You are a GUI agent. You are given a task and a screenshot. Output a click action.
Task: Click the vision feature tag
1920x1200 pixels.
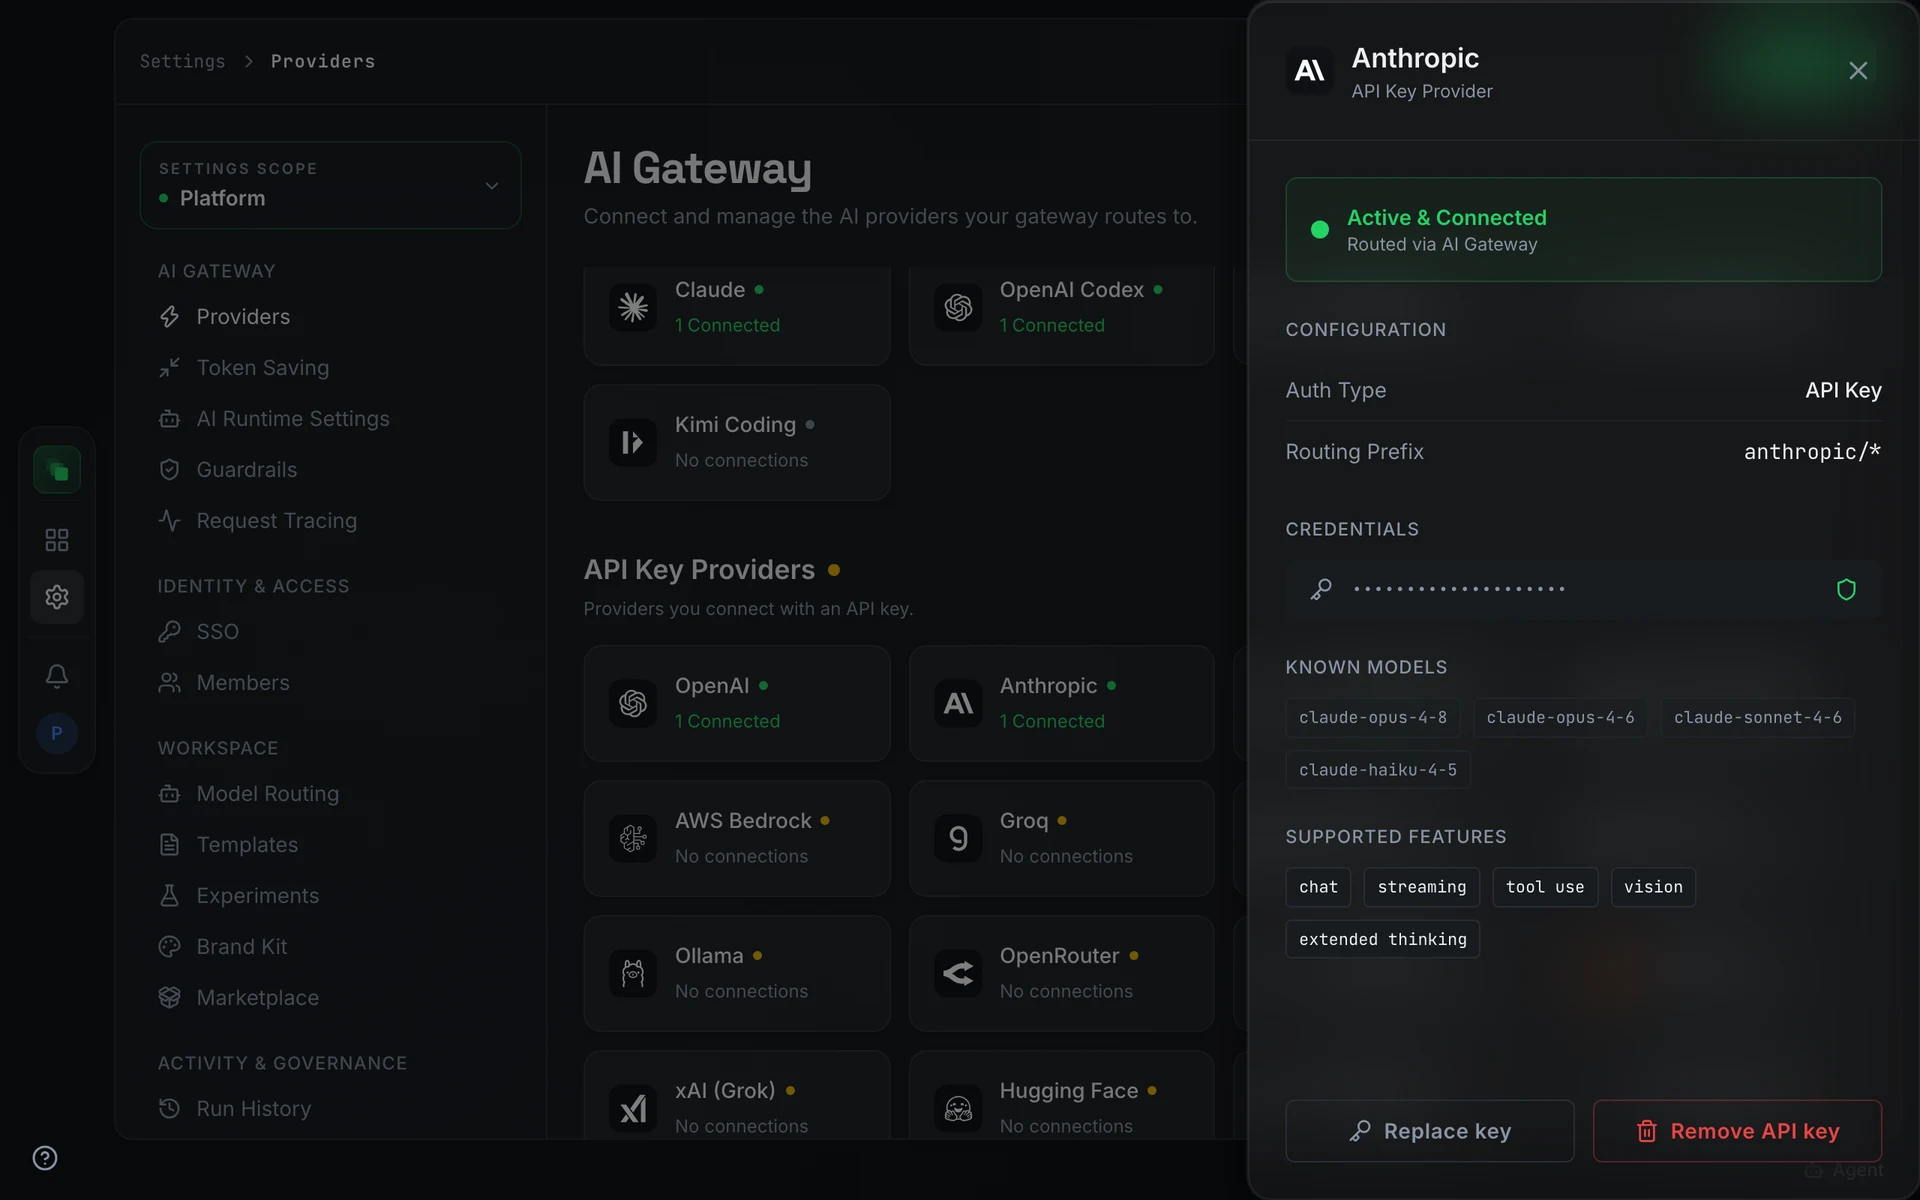(1653, 887)
